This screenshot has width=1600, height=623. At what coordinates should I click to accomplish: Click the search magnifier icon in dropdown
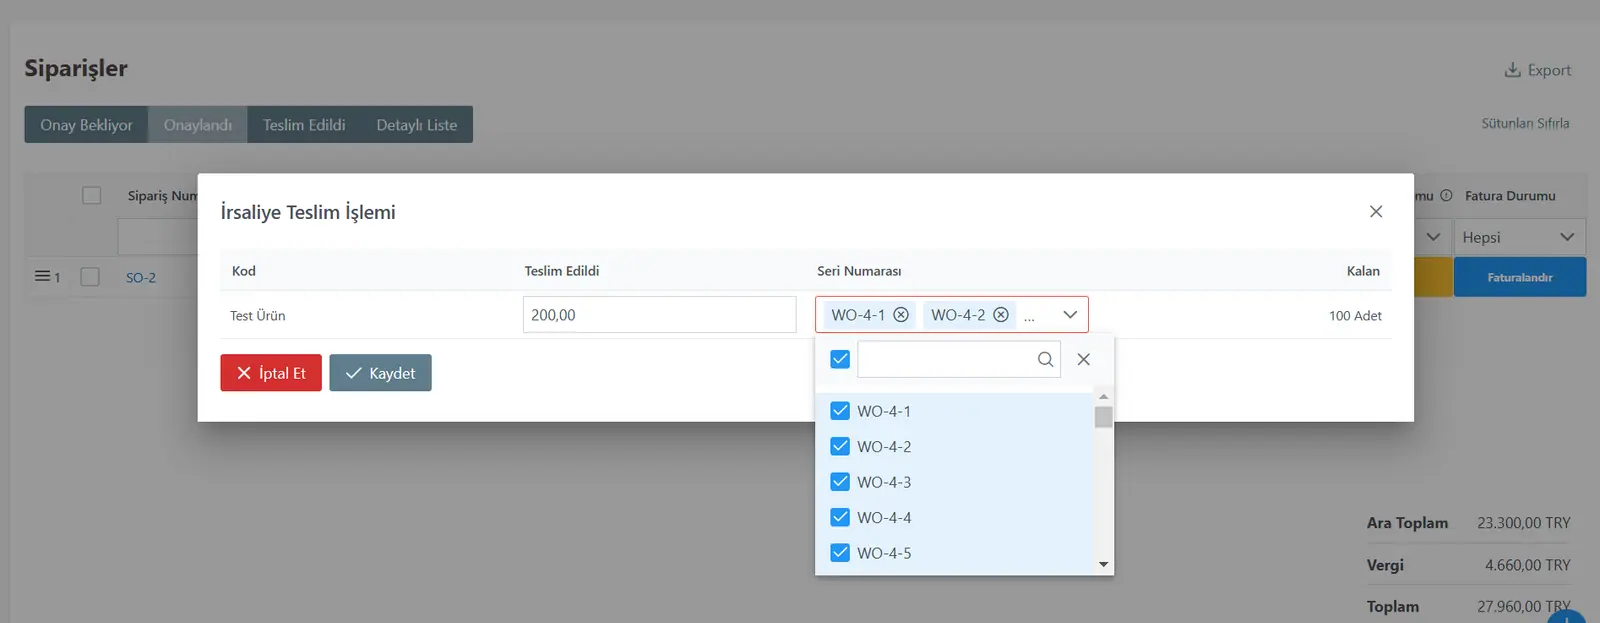(x=1045, y=359)
